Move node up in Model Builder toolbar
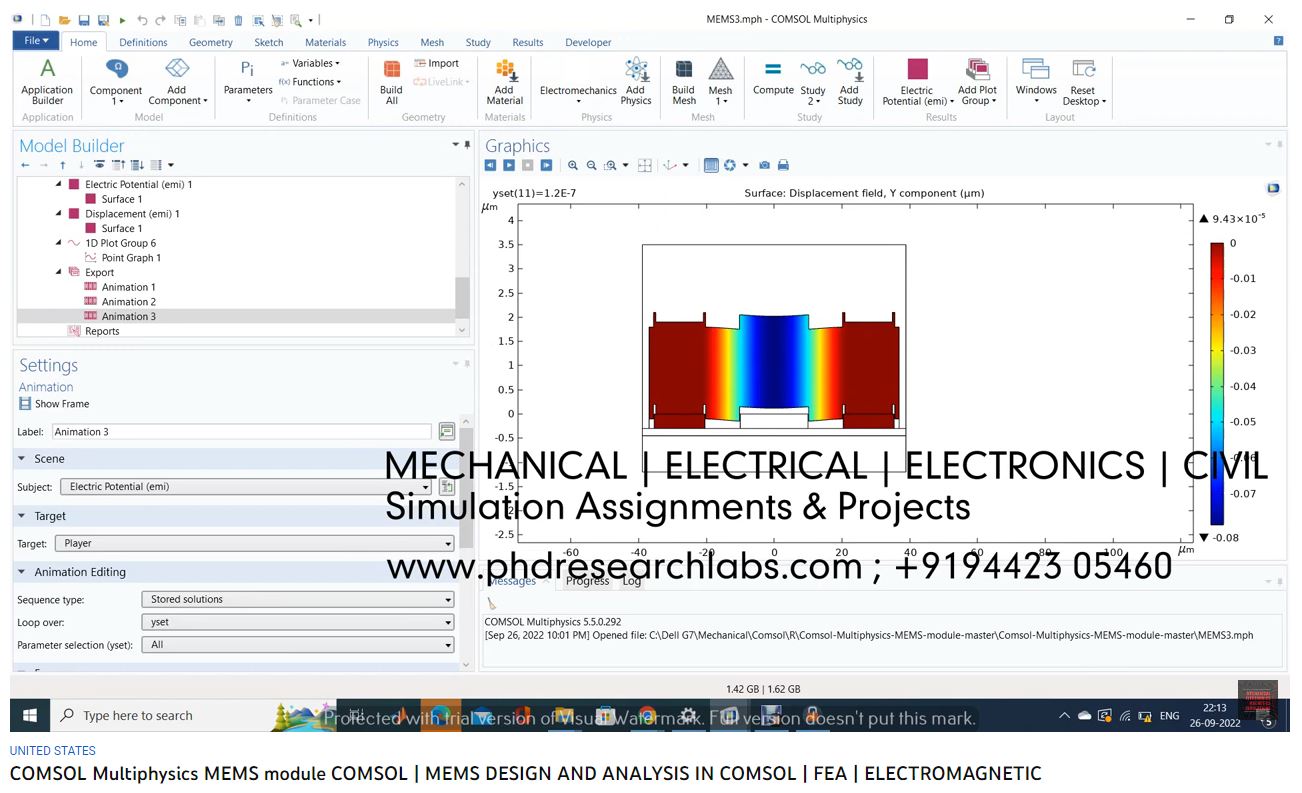Screen dimensions: 1302x793 [63, 165]
